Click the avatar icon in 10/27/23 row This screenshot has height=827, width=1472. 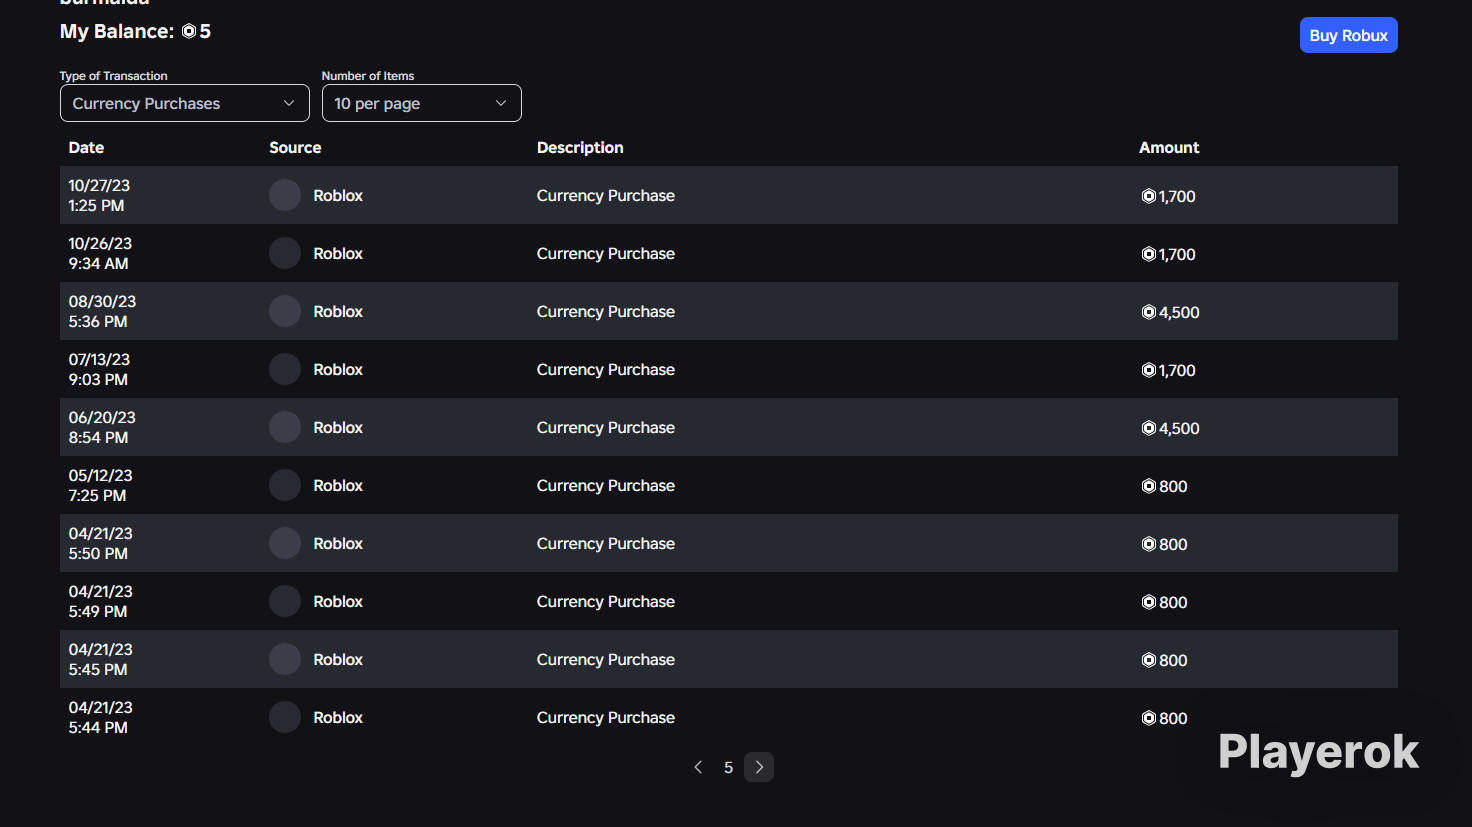coord(285,195)
